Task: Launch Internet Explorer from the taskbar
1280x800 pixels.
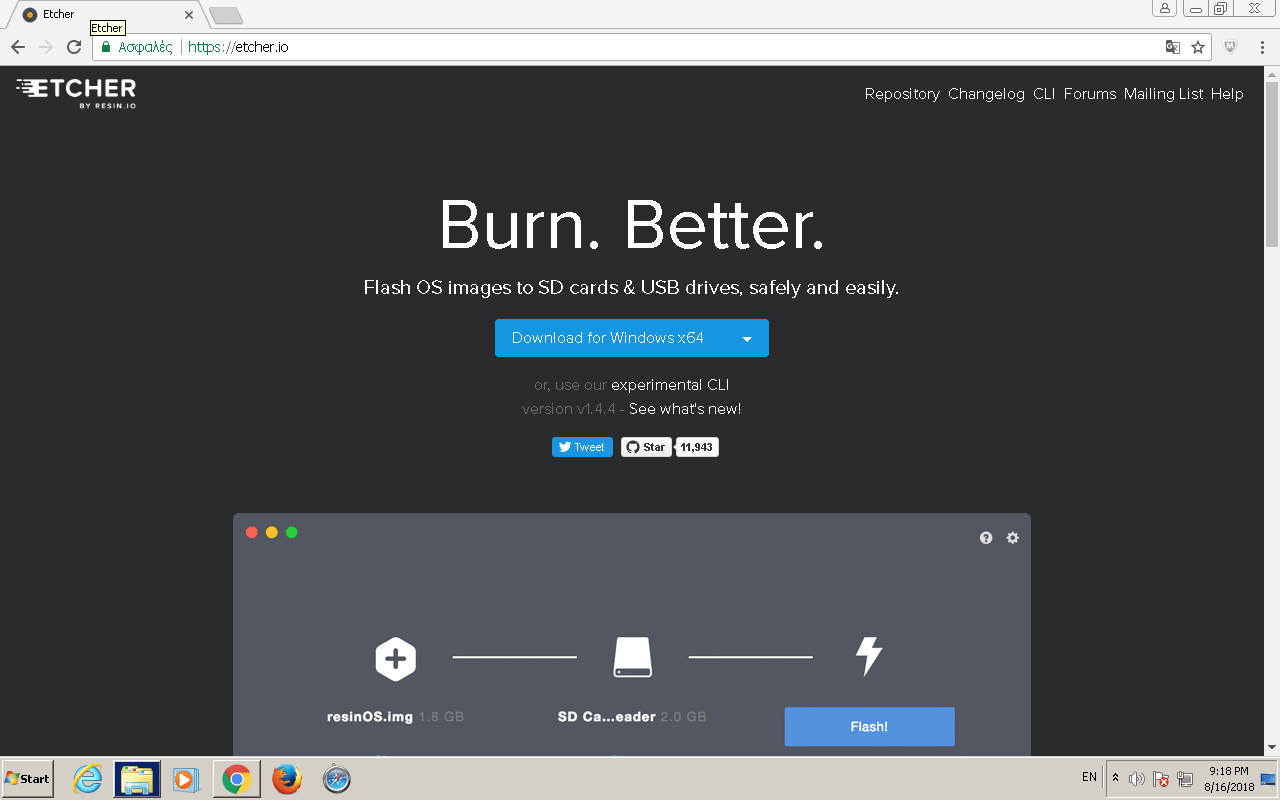Action: (x=88, y=779)
